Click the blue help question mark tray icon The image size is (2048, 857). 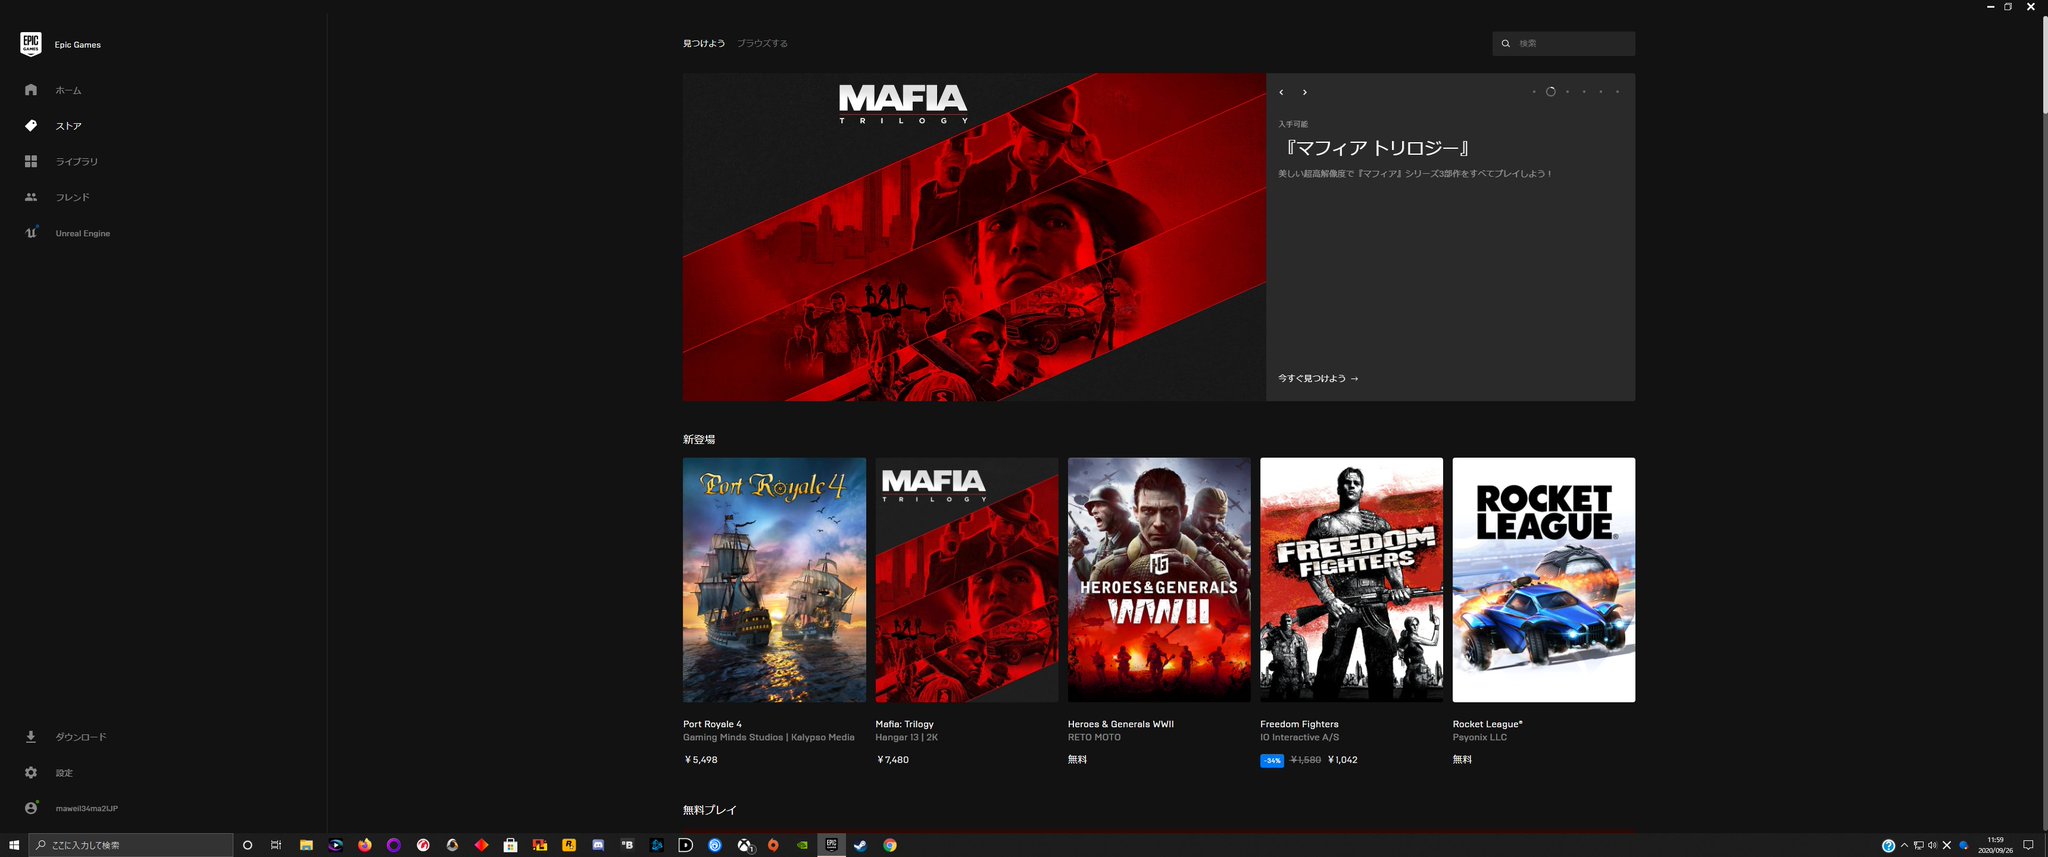1888,846
